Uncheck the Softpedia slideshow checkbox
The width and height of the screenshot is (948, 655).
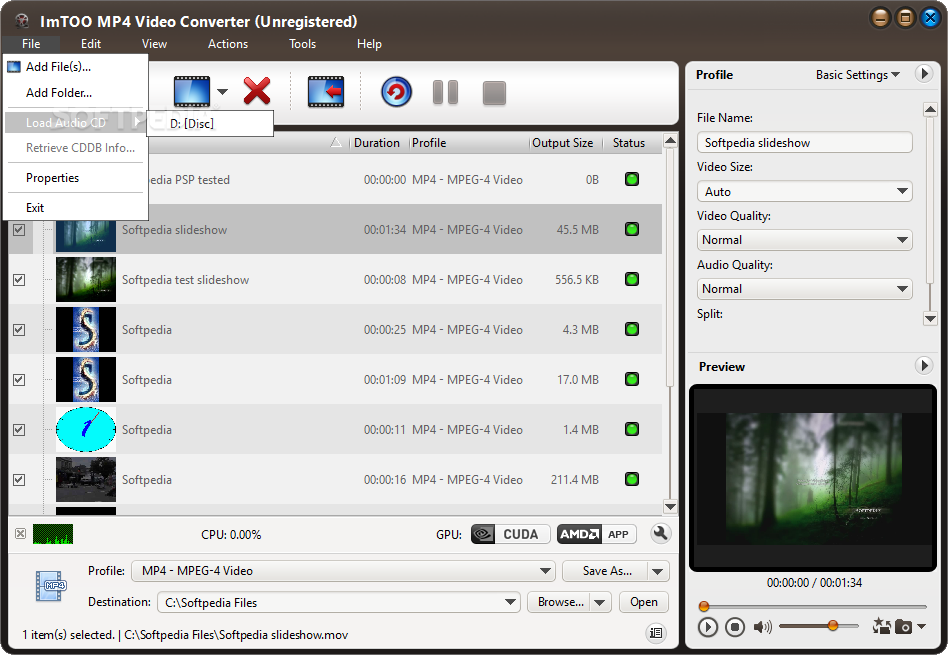pyautogui.click(x=19, y=229)
